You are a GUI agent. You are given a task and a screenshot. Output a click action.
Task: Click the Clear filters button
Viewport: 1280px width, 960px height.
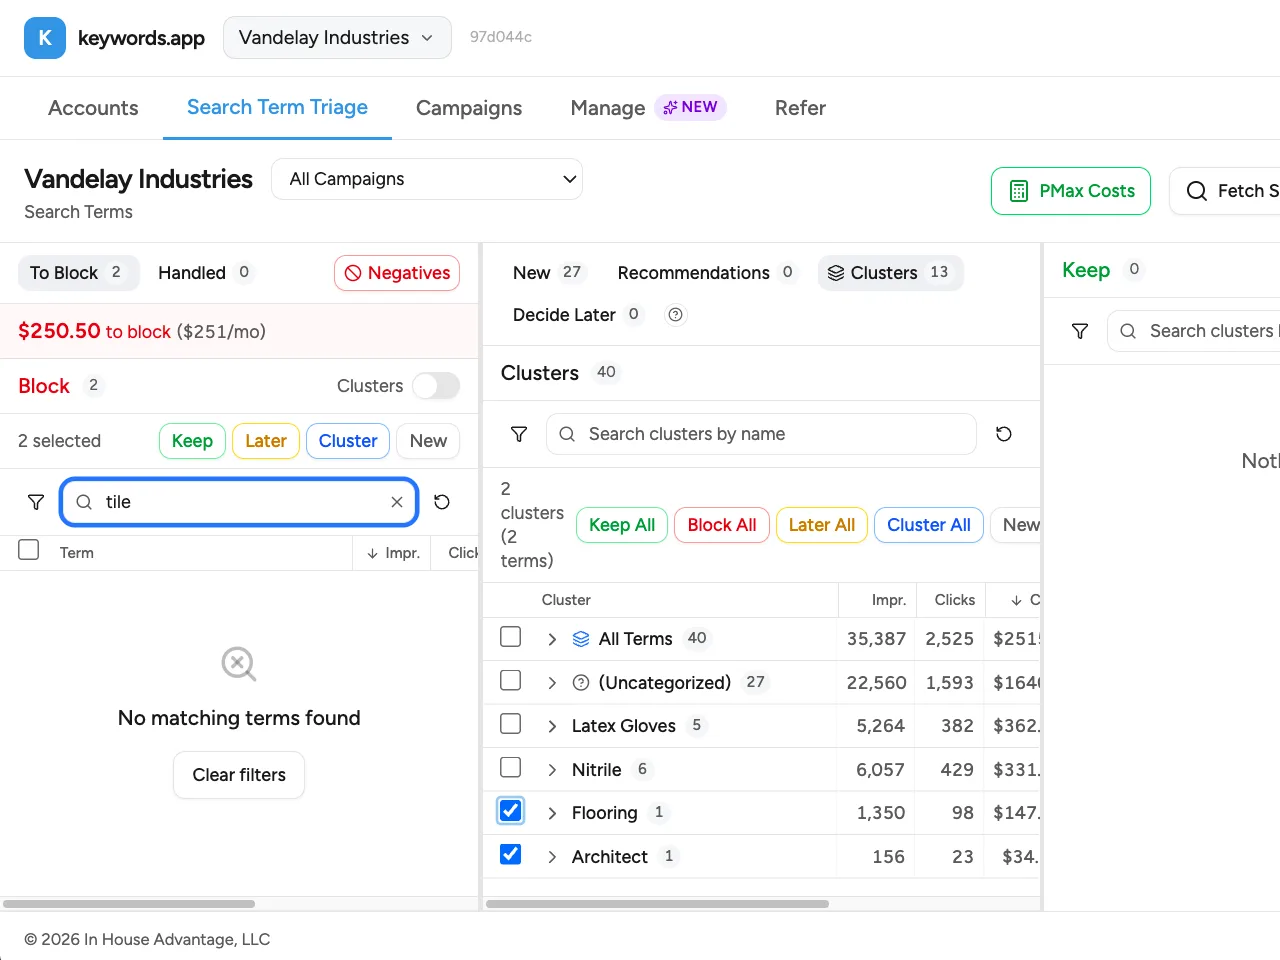click(239, 775)
